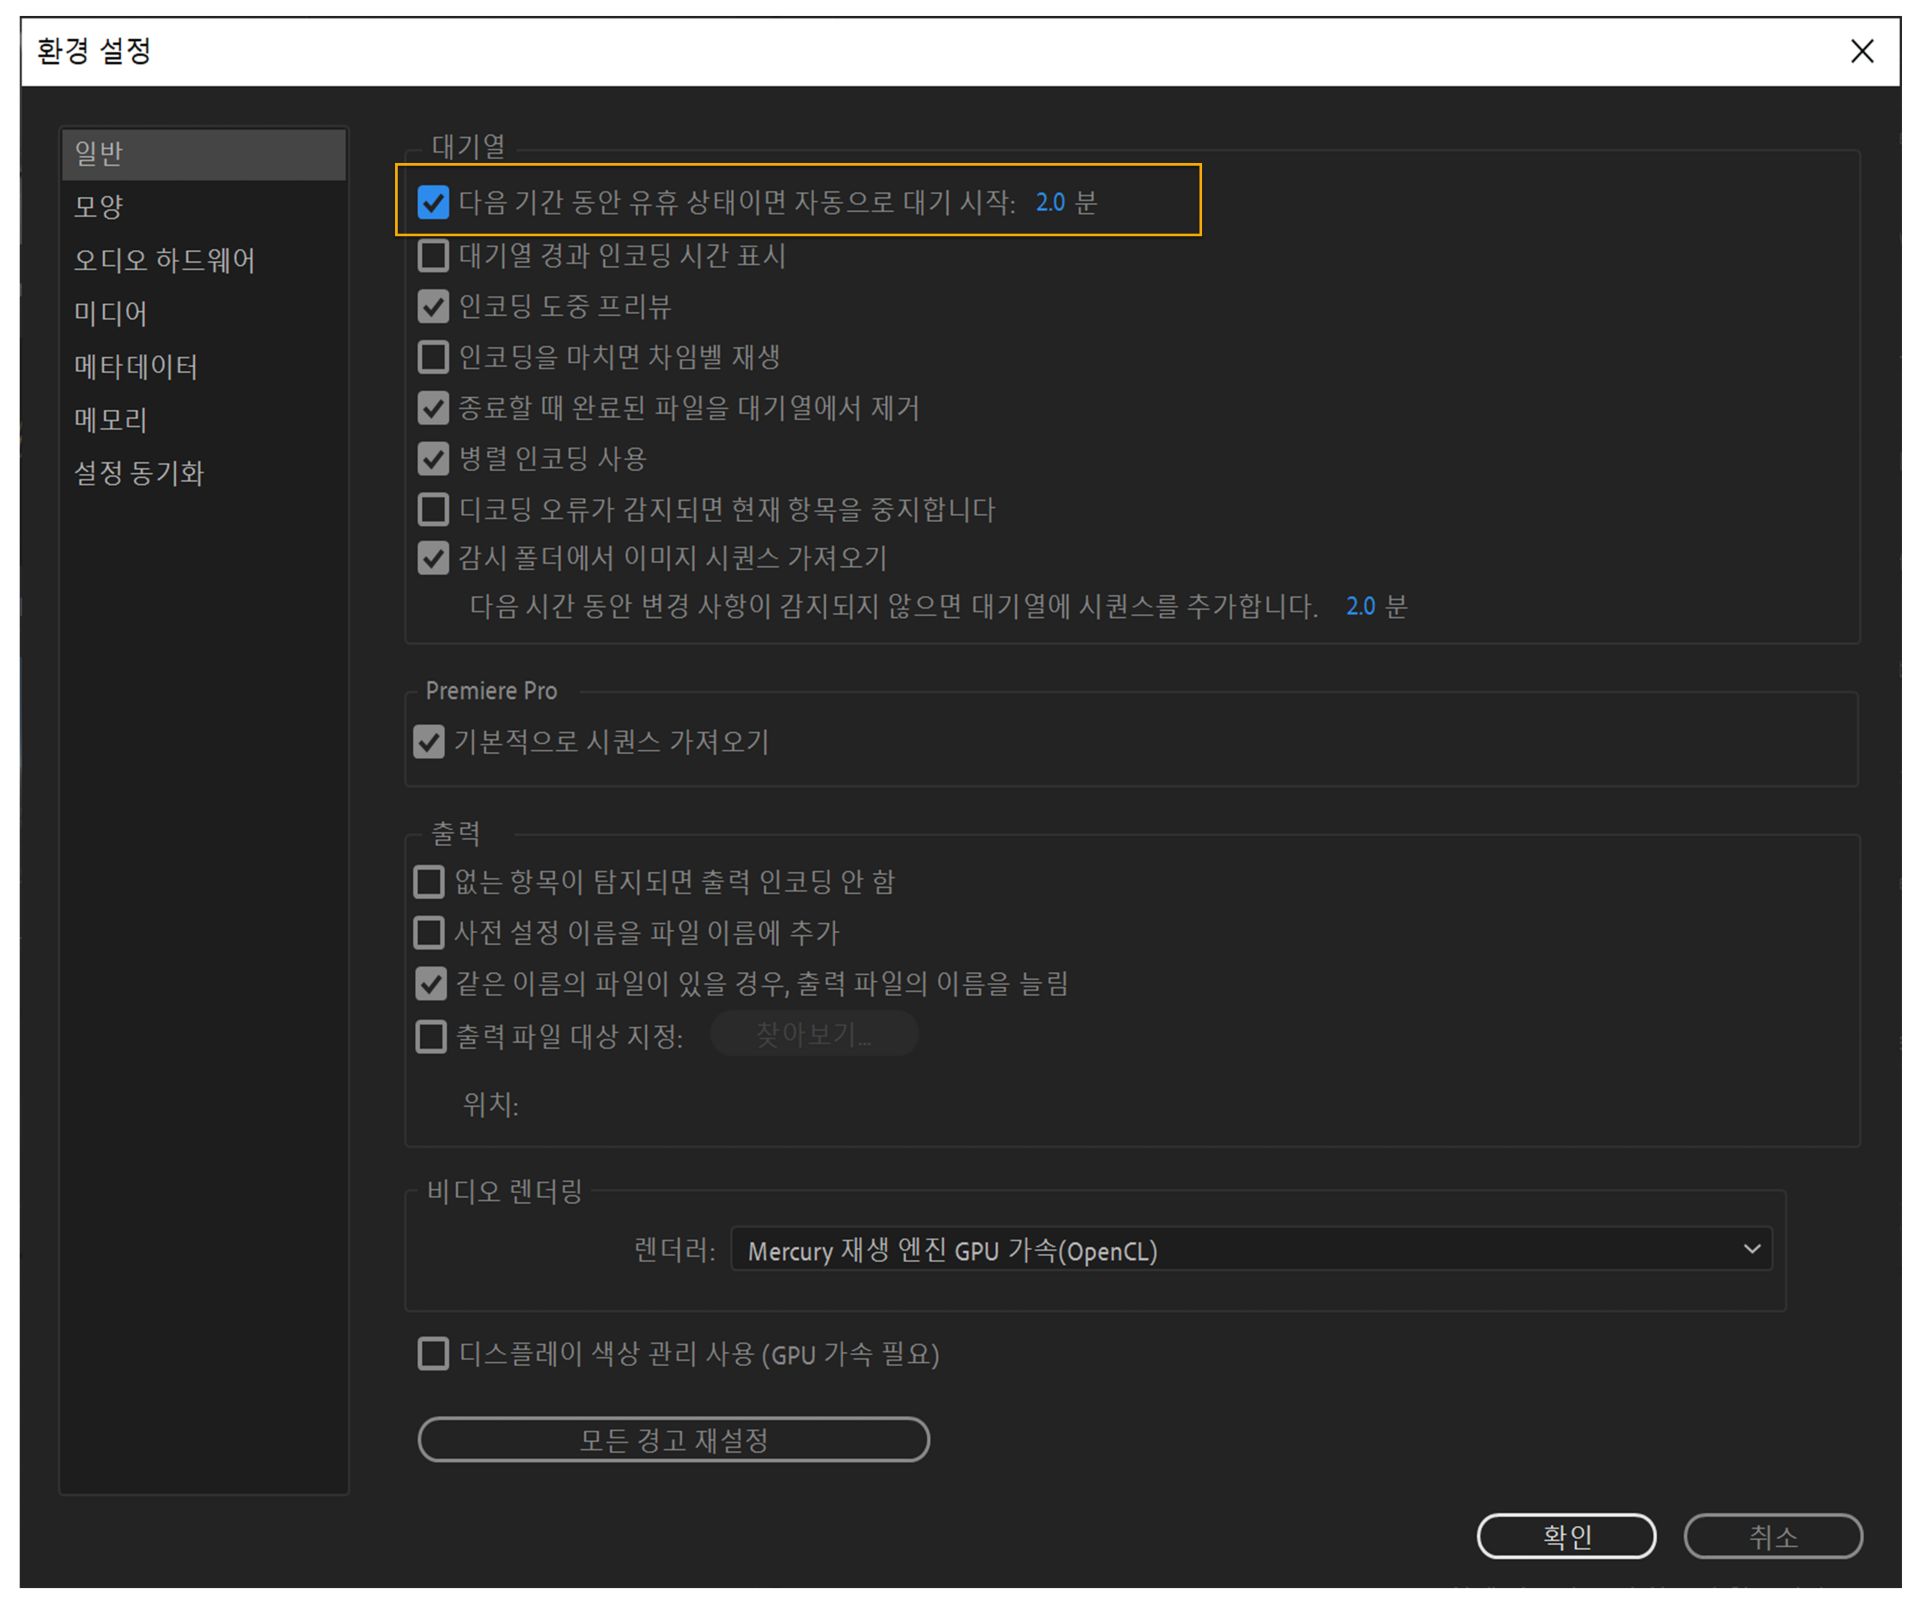Image resolution: width=1920 pixels, height=1604 pixels.
Task: Click the 모든 경고 재설정 button
Action: [673, 1440]
